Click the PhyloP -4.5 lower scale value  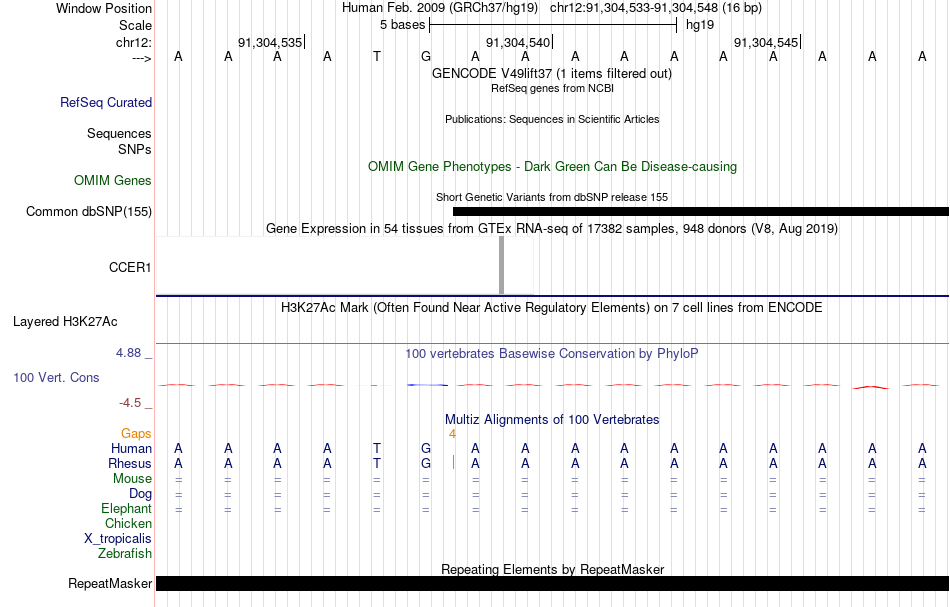point(130,403)
